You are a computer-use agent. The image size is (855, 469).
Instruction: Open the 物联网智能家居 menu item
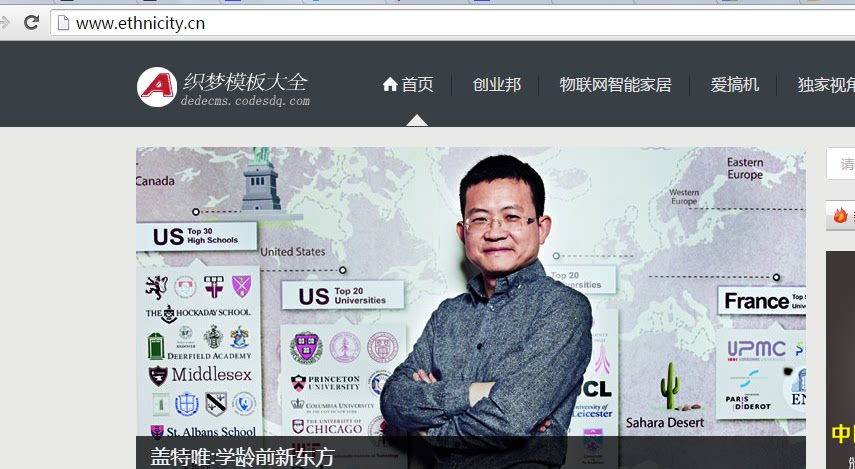pos(615,85)
